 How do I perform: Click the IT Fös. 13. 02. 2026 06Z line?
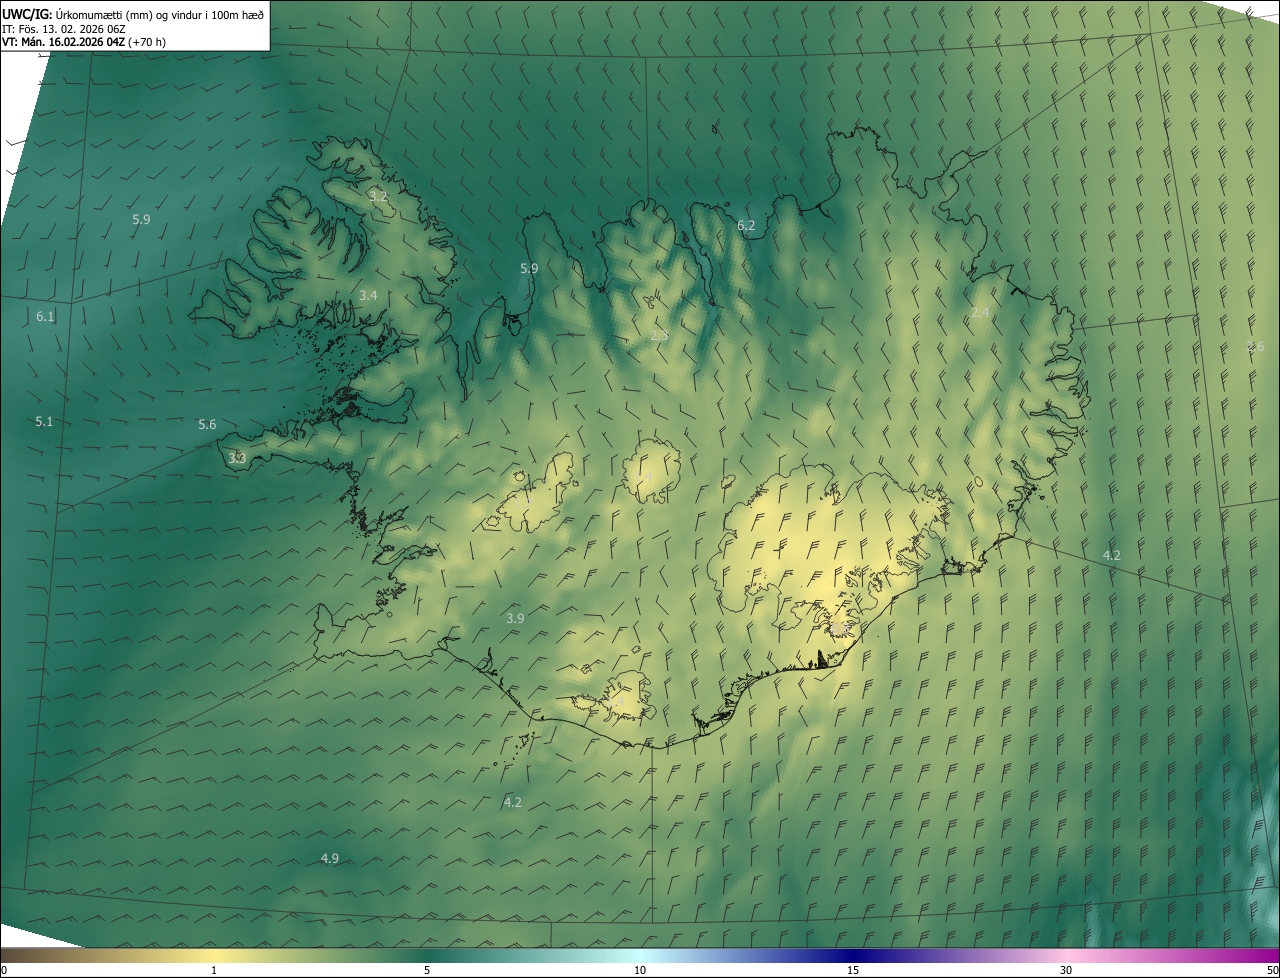[x=64, y=28]
